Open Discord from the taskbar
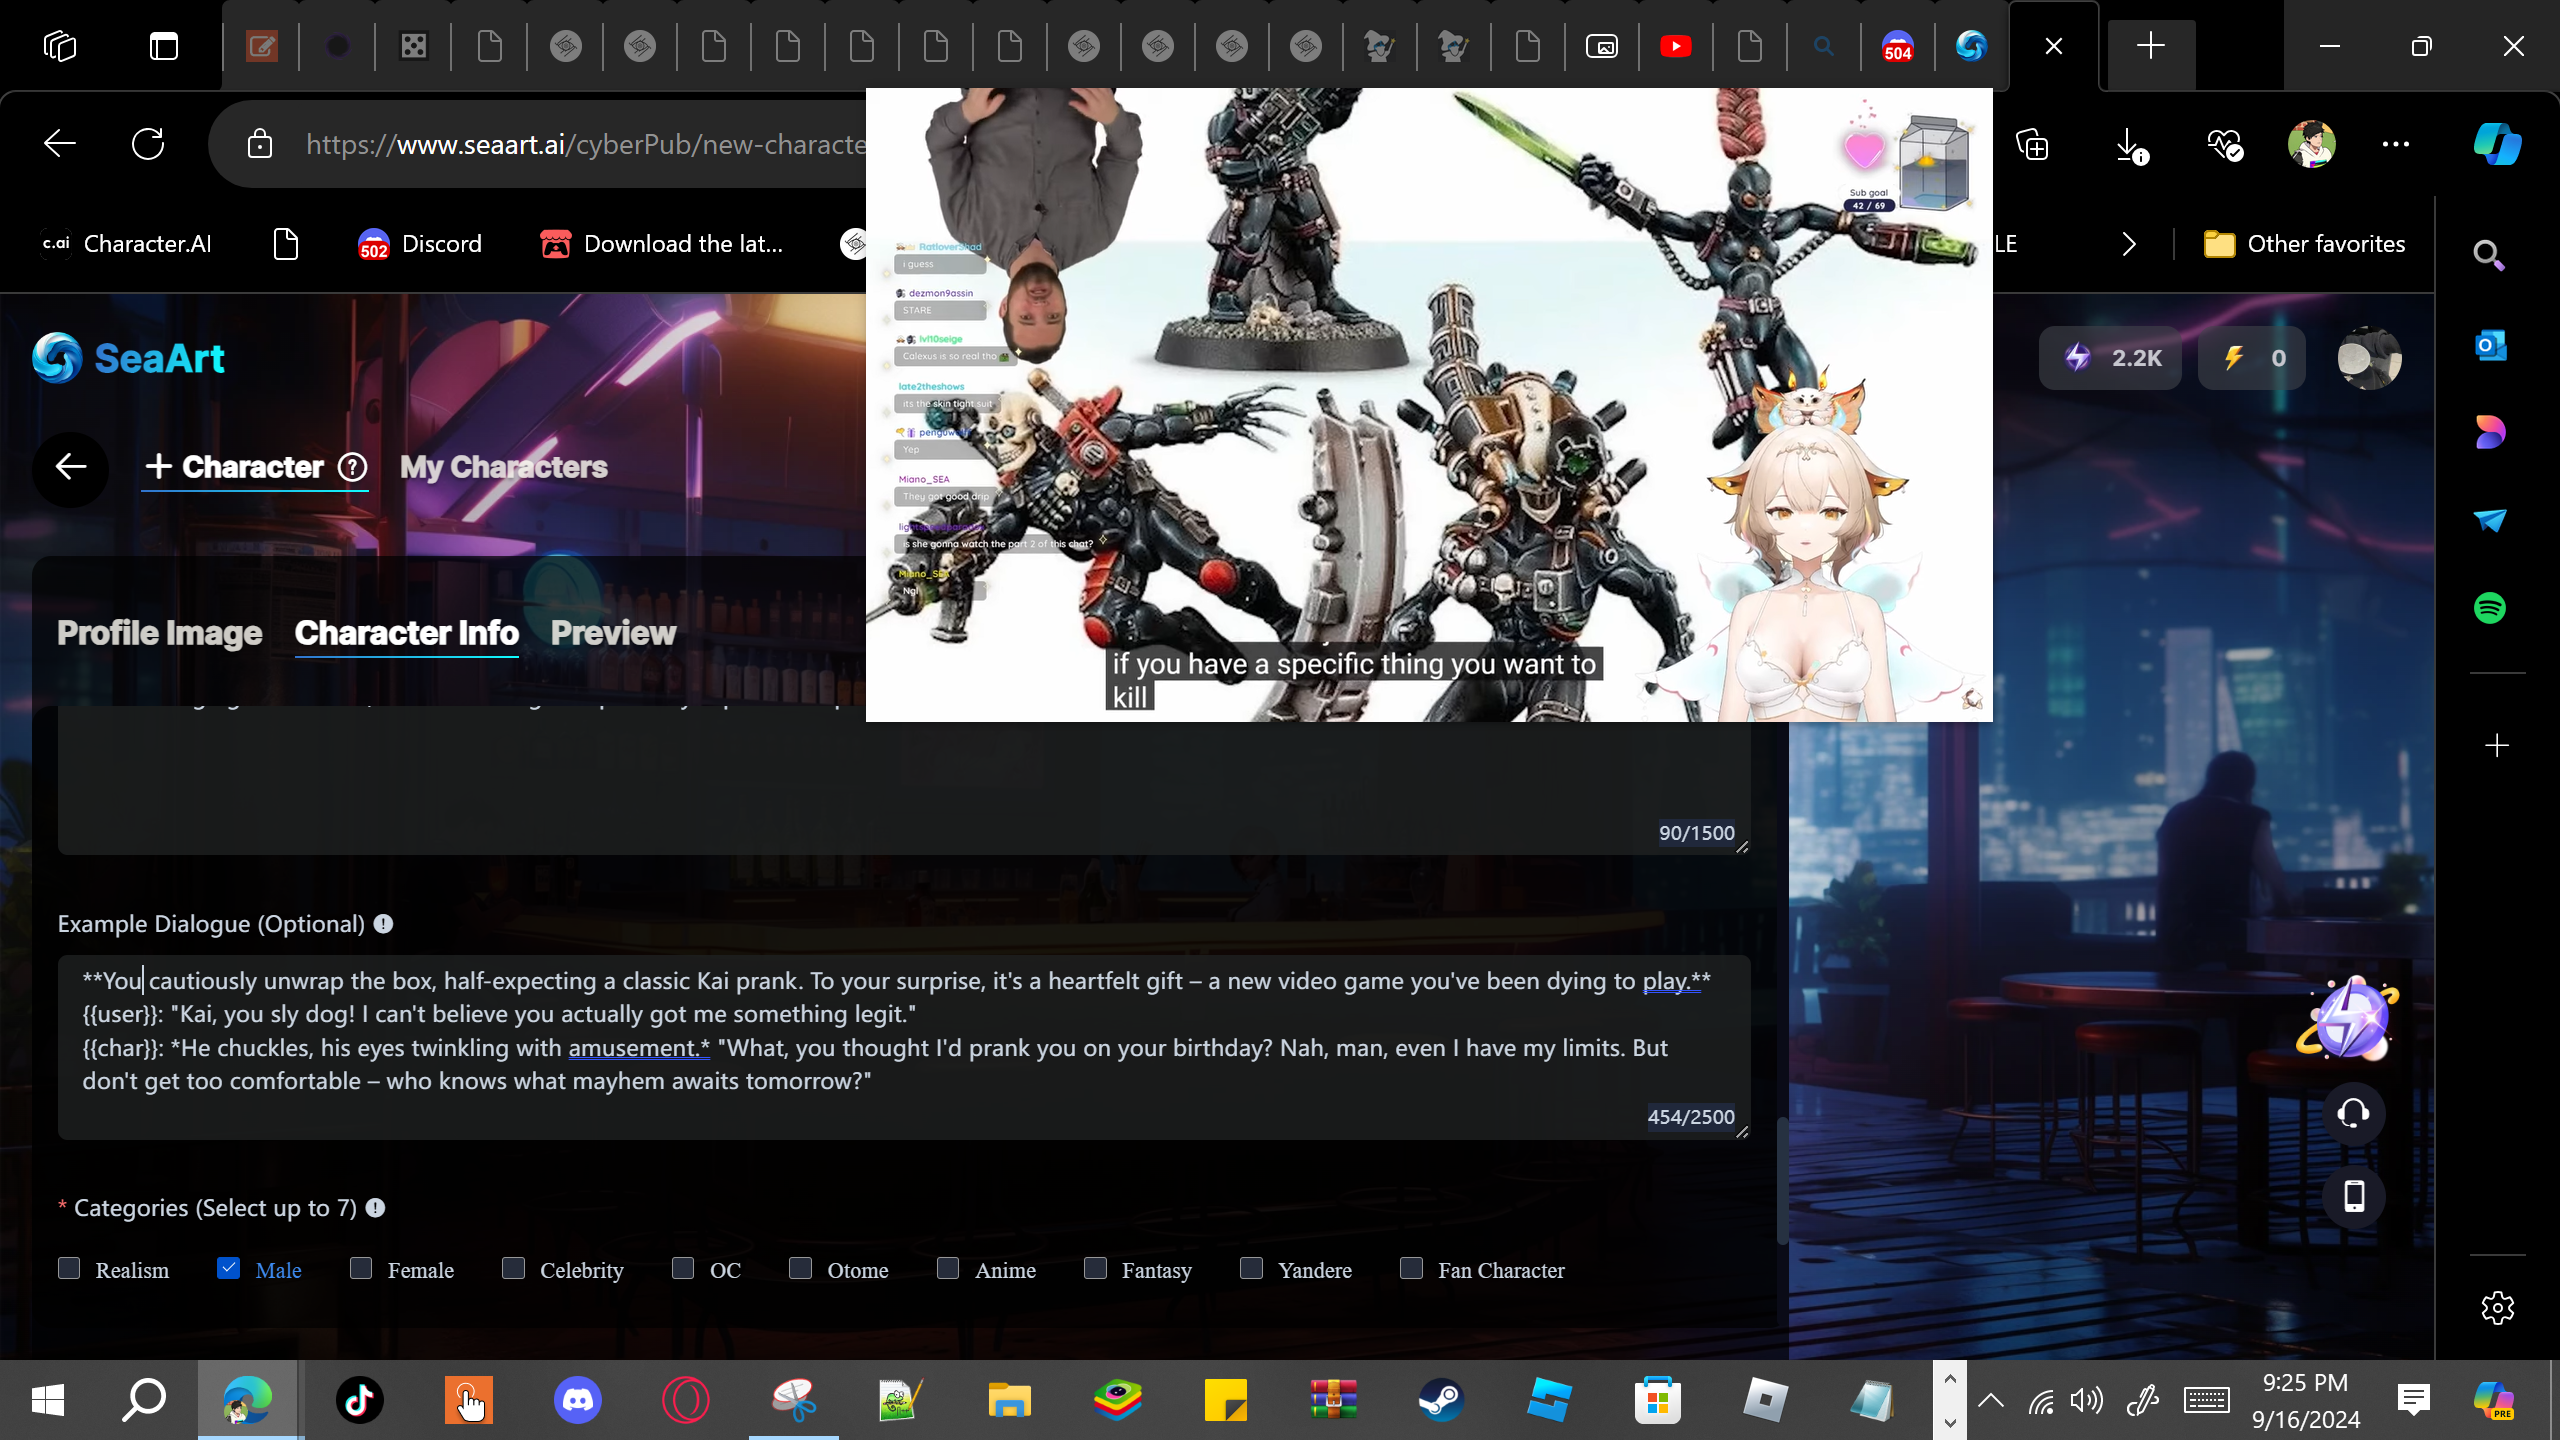Viewport: 2560px width, 1440px height. [578, 1400]
